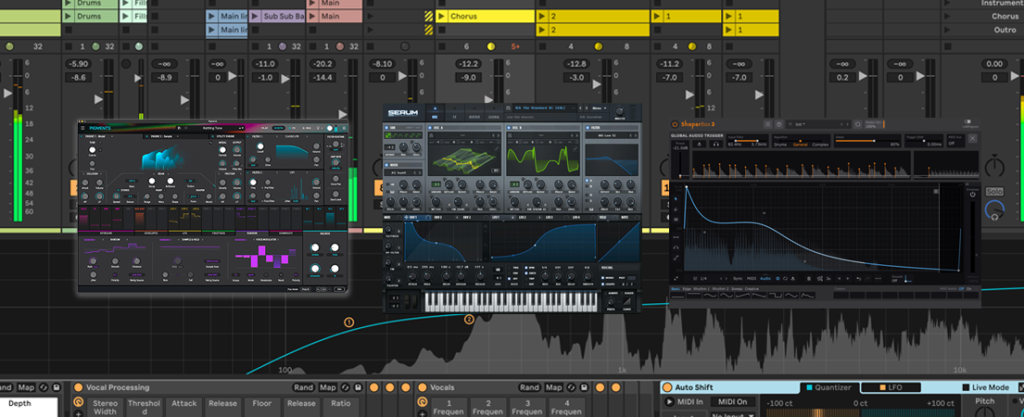Click Rand button on Vocal Processing rack
The width and height of the screenshot is (1024, 417).
pyautogui.click(x=304, y=387)
